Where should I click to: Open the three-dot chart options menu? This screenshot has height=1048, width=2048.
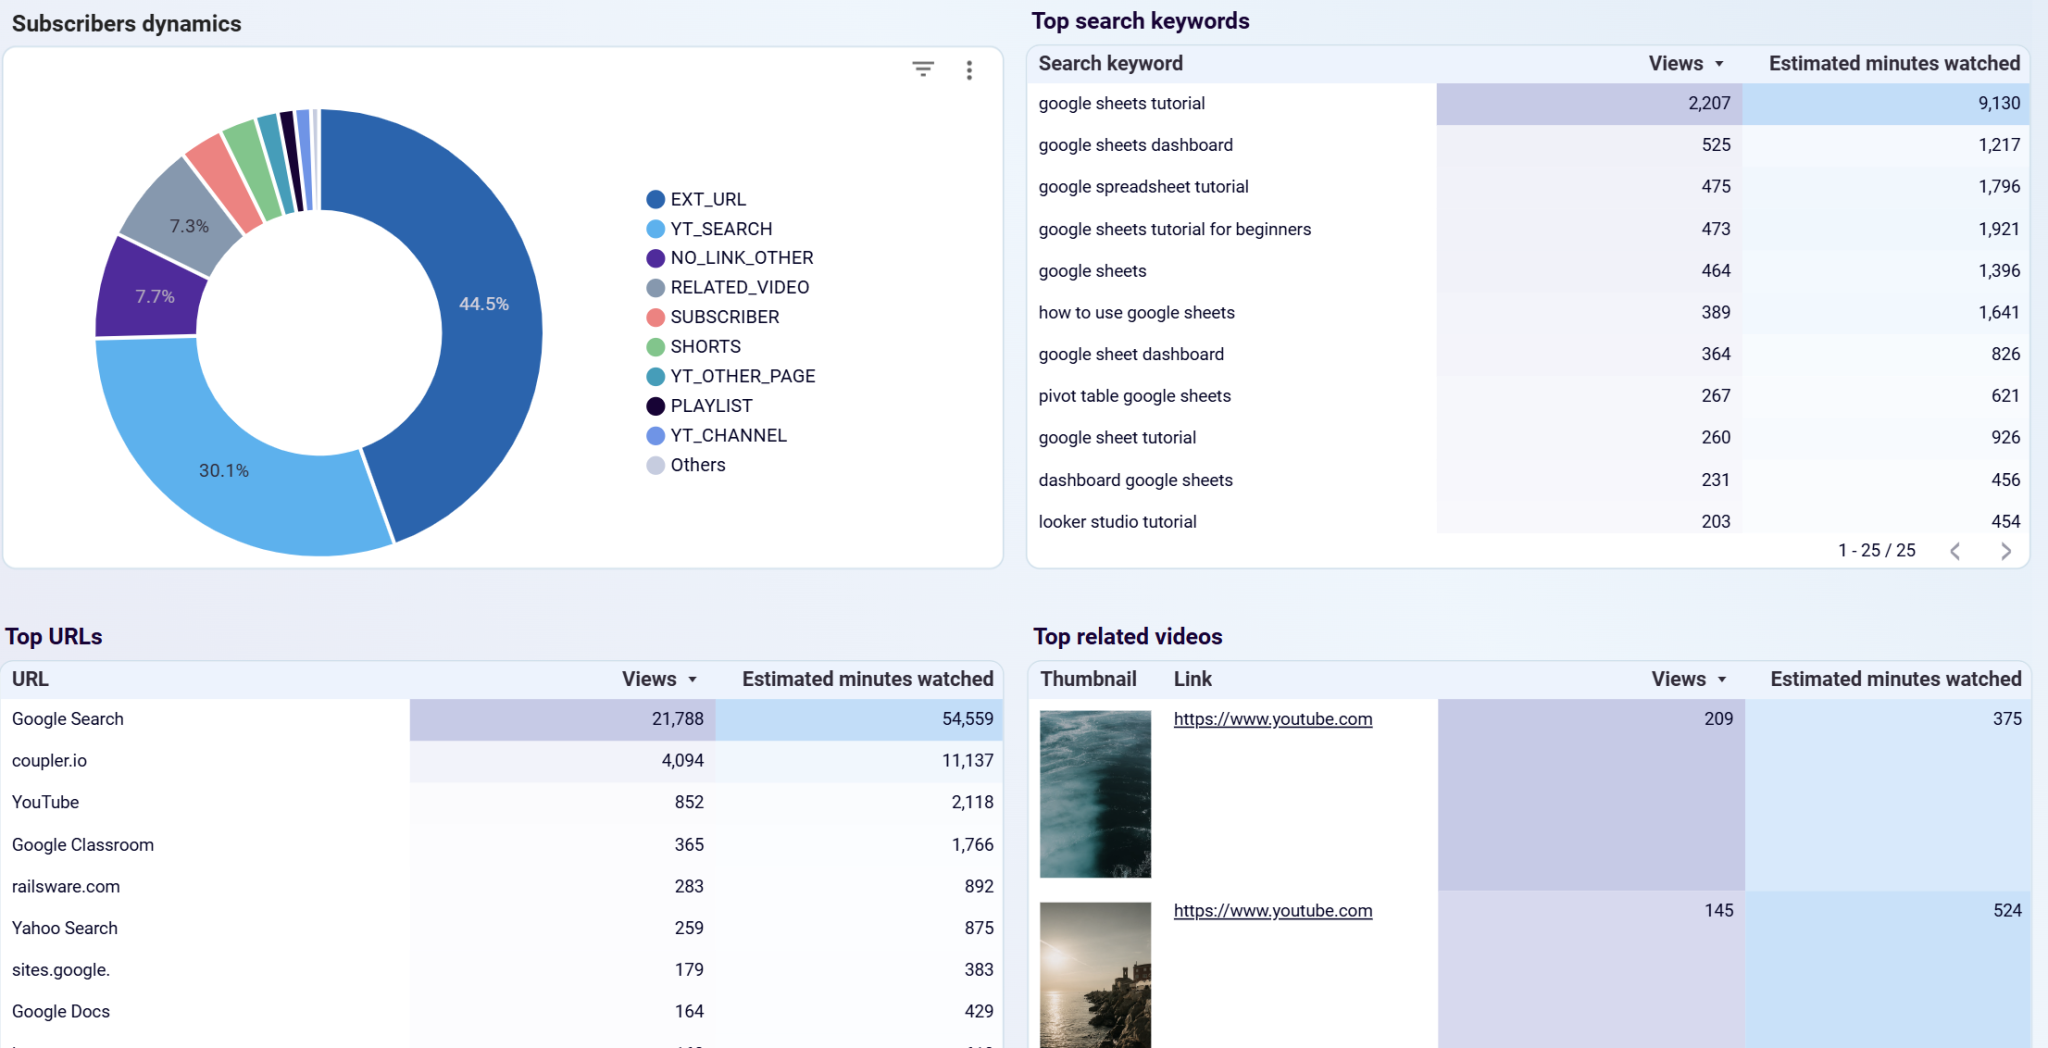(x=968, y=70)
